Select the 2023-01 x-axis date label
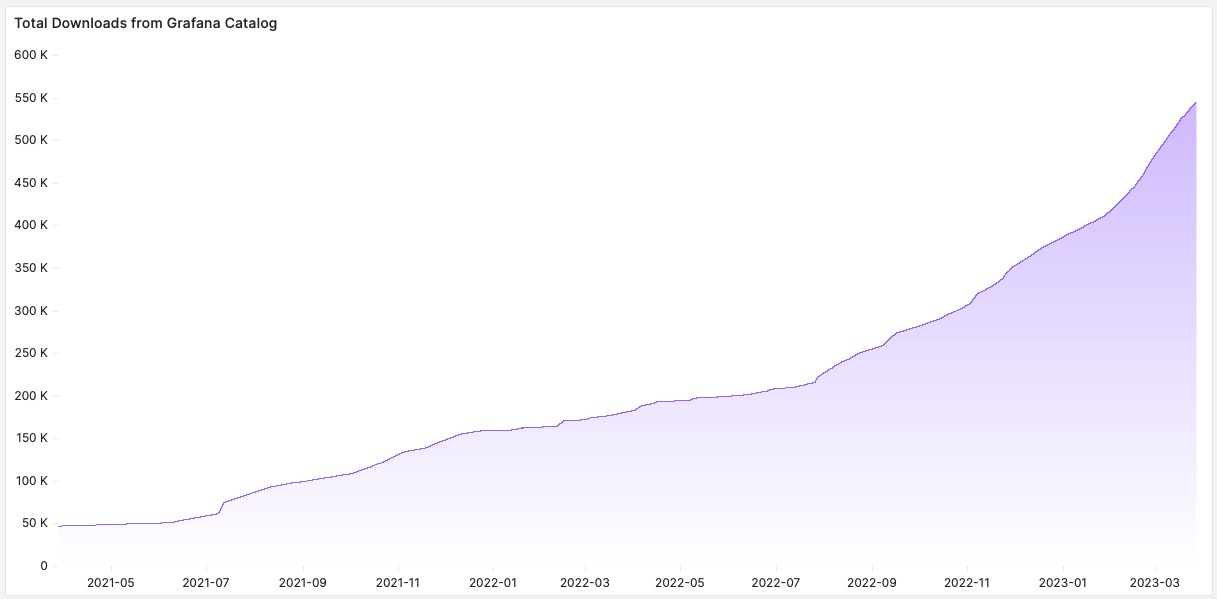Screen dimensions: 1217x599 click(x=1063, y=582)
